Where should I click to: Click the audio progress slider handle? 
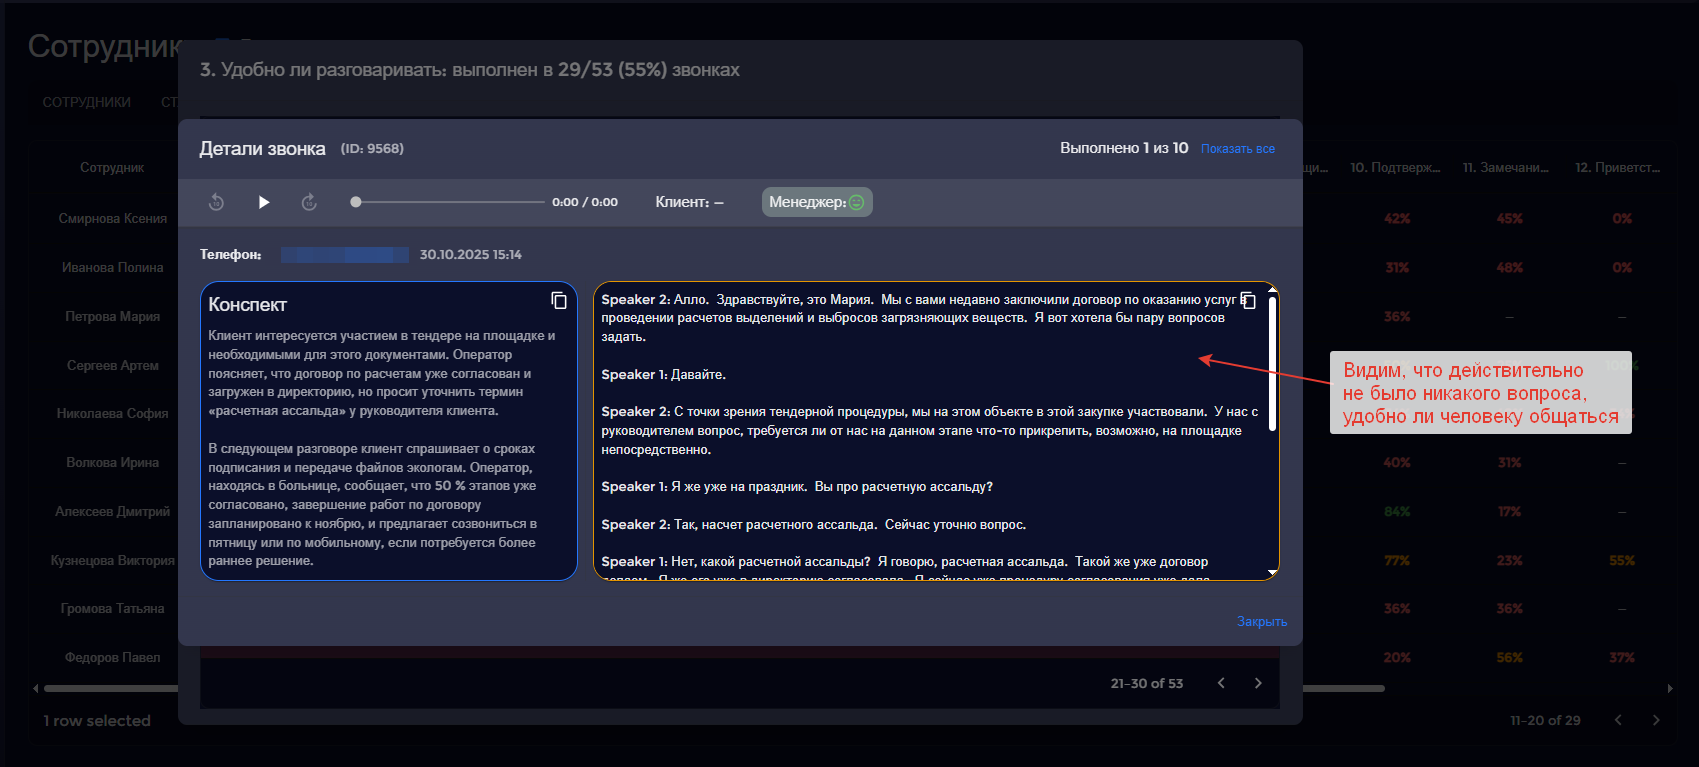[356, 202]
